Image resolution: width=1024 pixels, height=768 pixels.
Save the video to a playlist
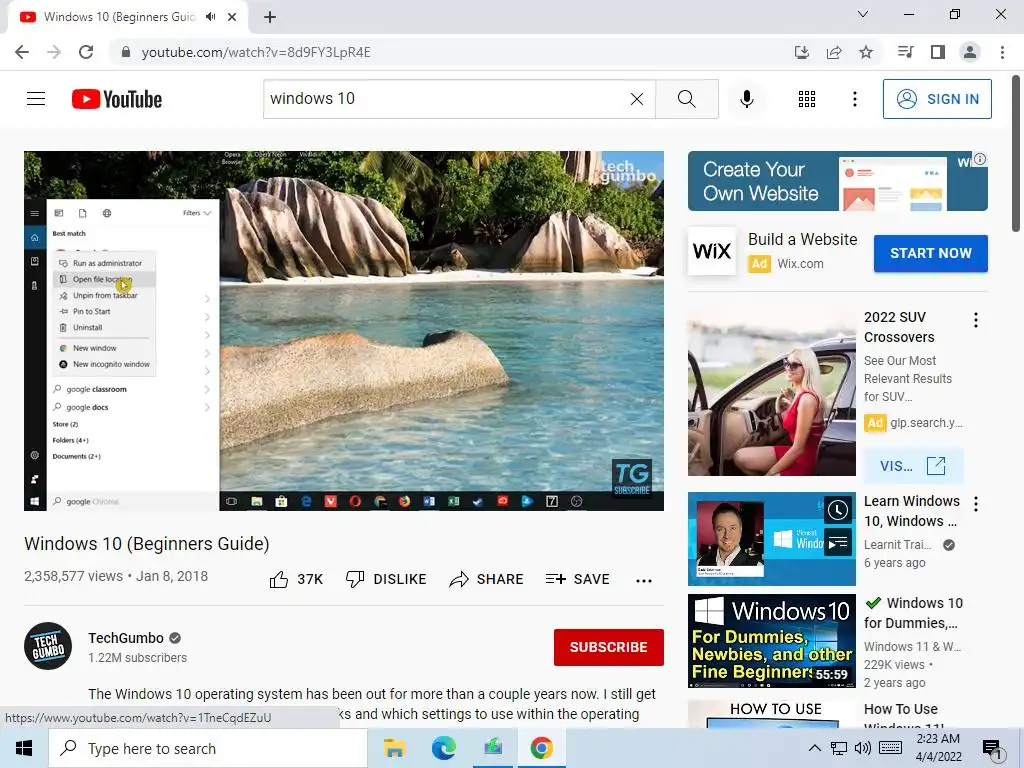pyautogui.click(x=577, y=579)
